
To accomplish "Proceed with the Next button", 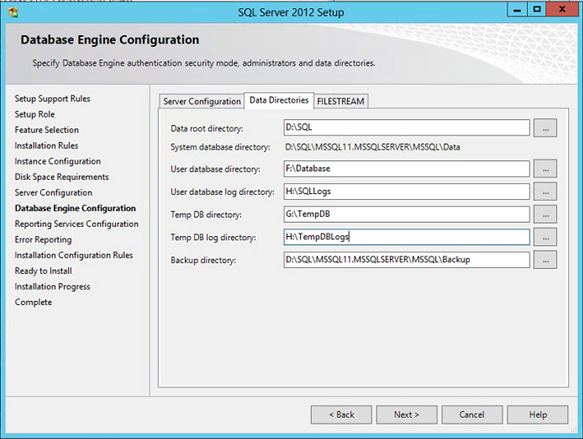I will coord(406,414).
